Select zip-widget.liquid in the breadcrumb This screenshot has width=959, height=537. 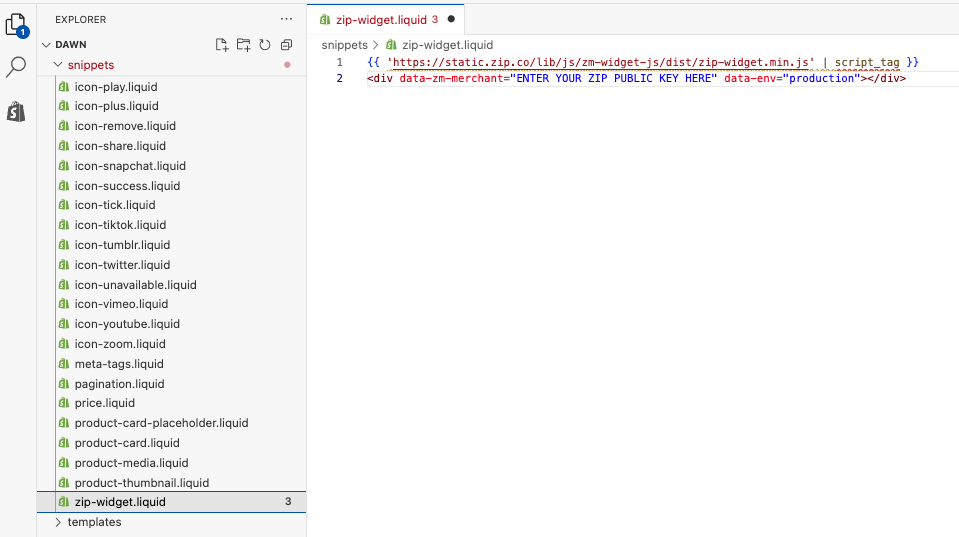[447, 45]
